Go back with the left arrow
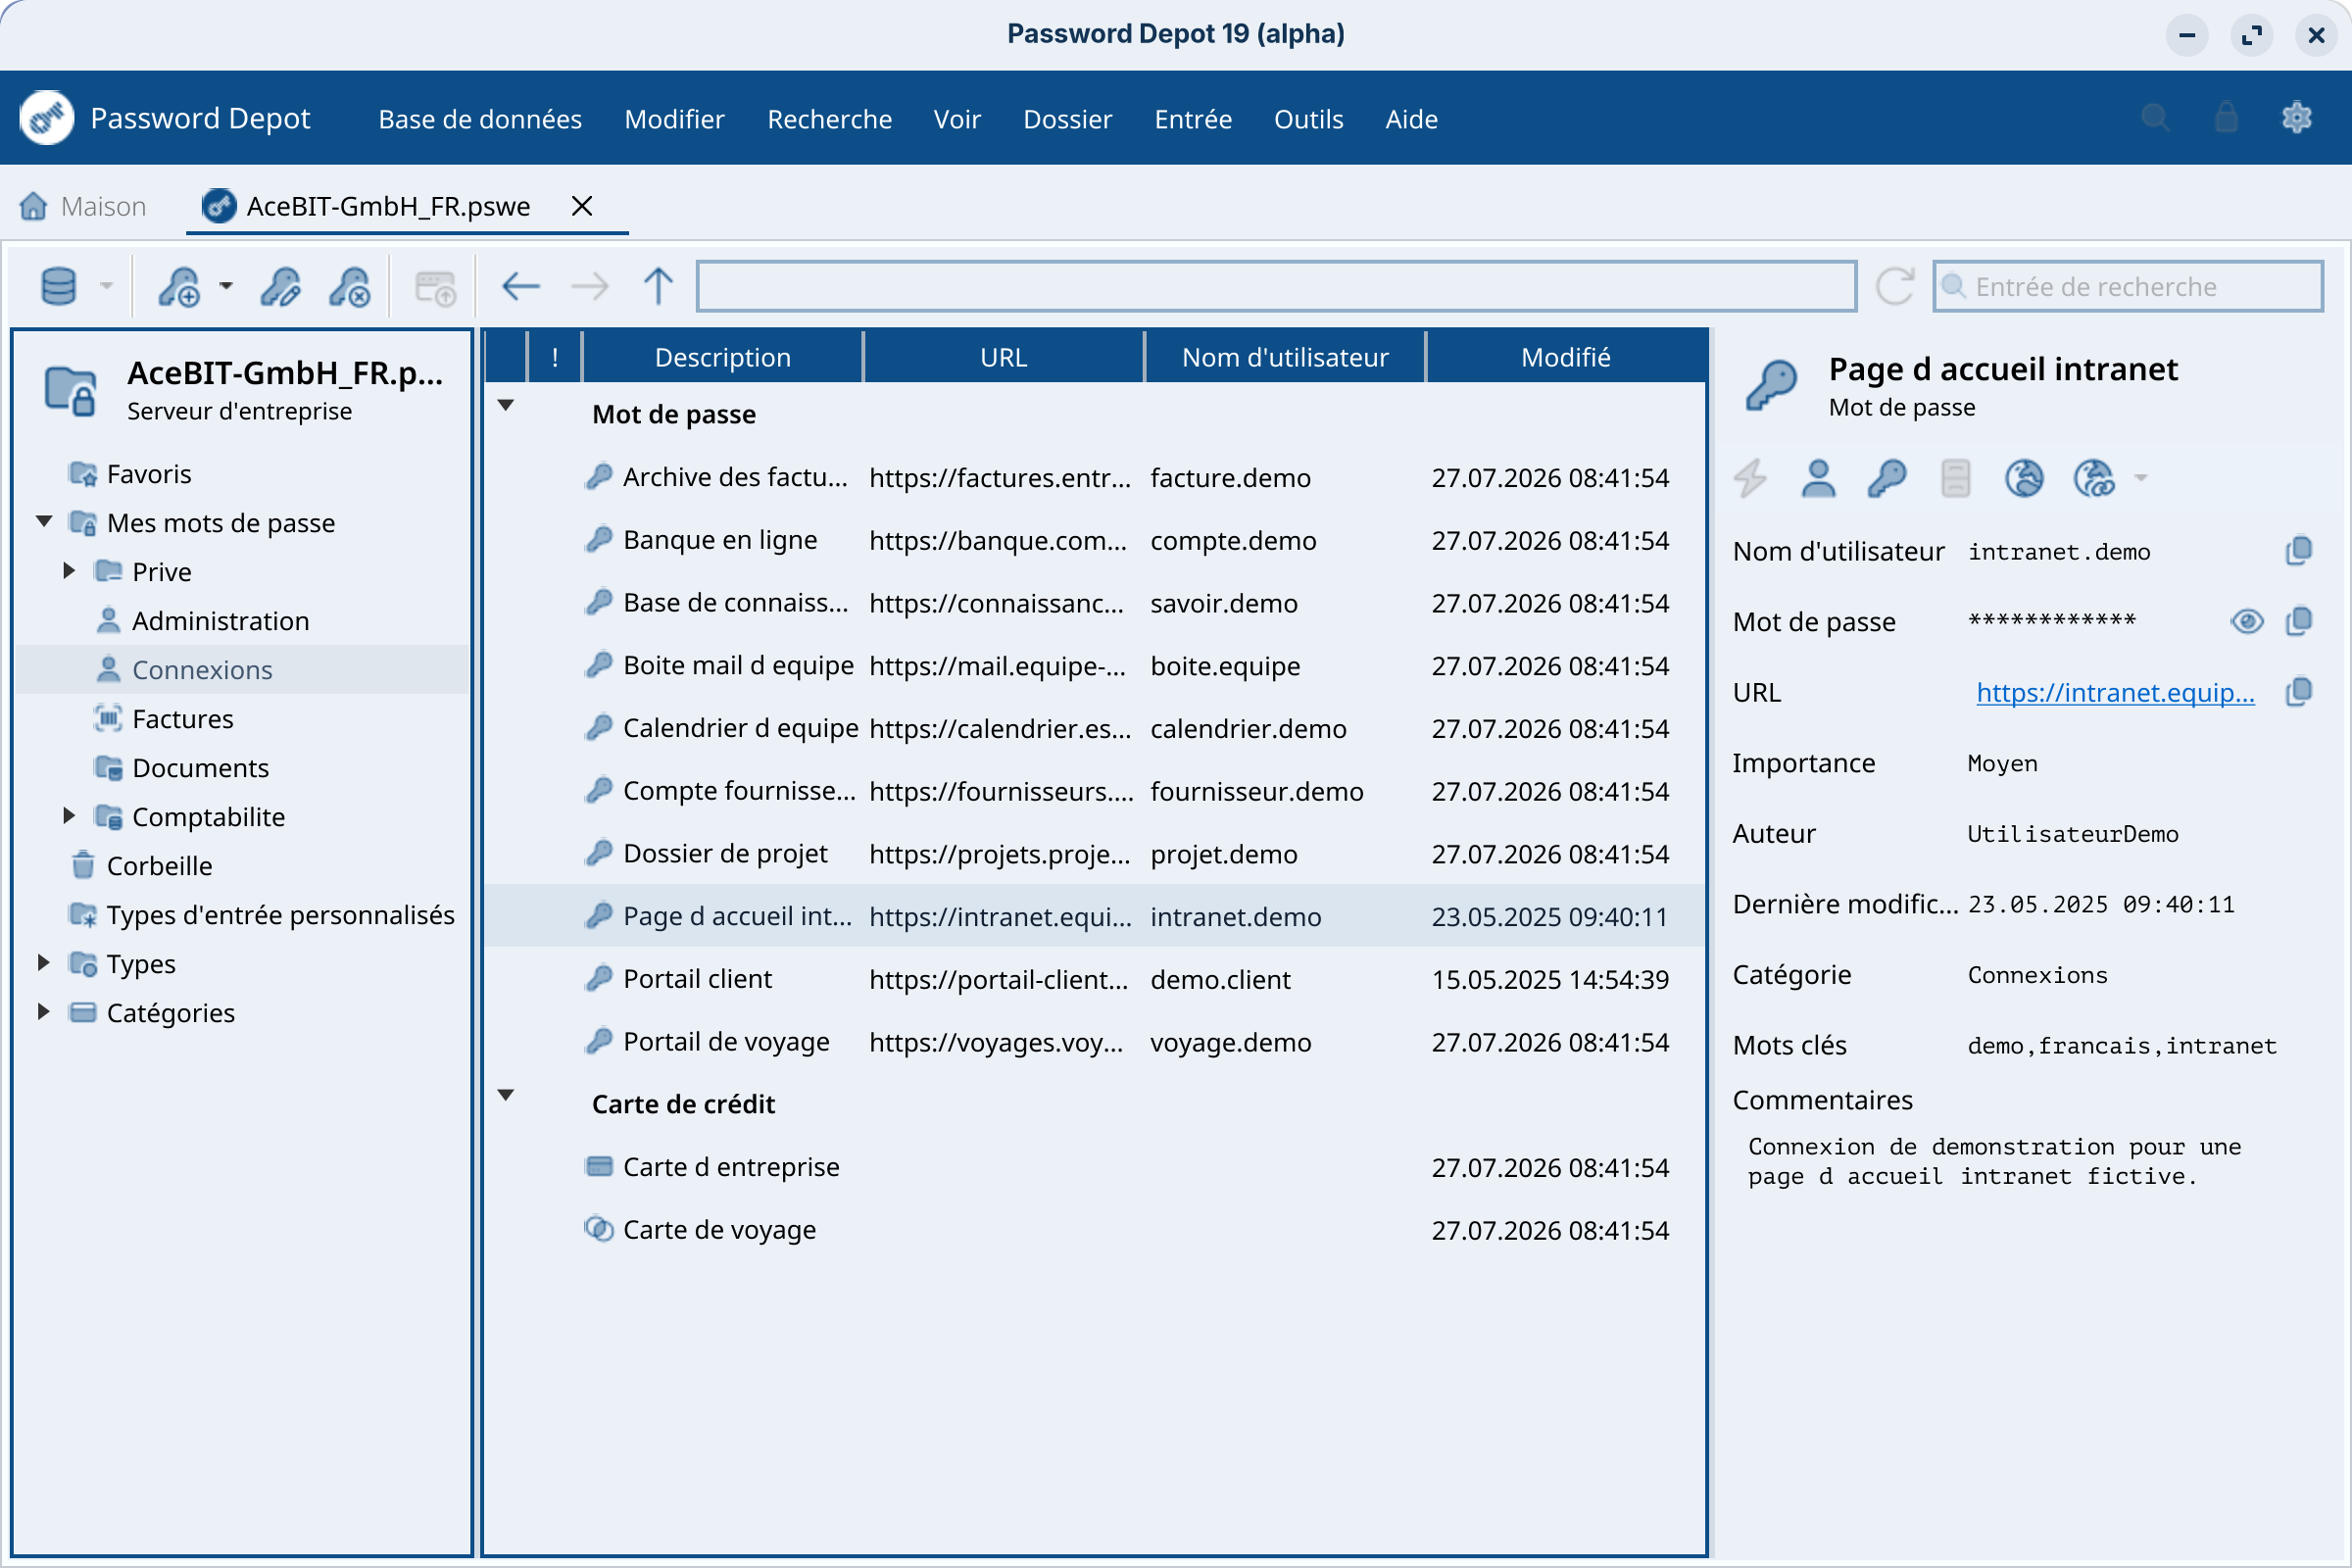Screen dimensions: 2352x1568 520,287
